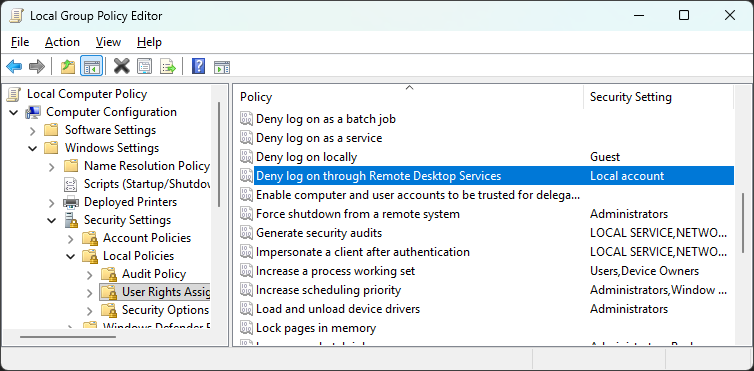Select 'Impersonate a client after authentication'
754x371 pixels.
(363, 252)
